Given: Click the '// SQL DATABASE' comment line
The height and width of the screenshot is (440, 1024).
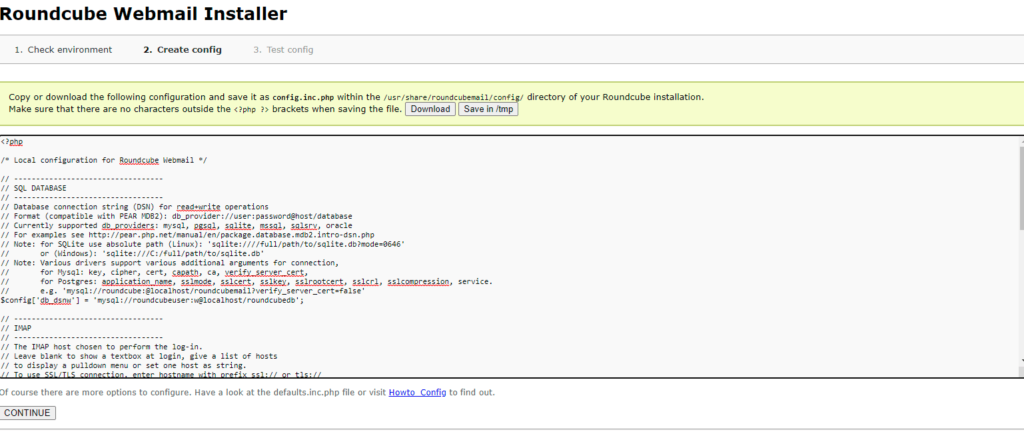Looking at the screenshot, I should (x=33, y=188).
